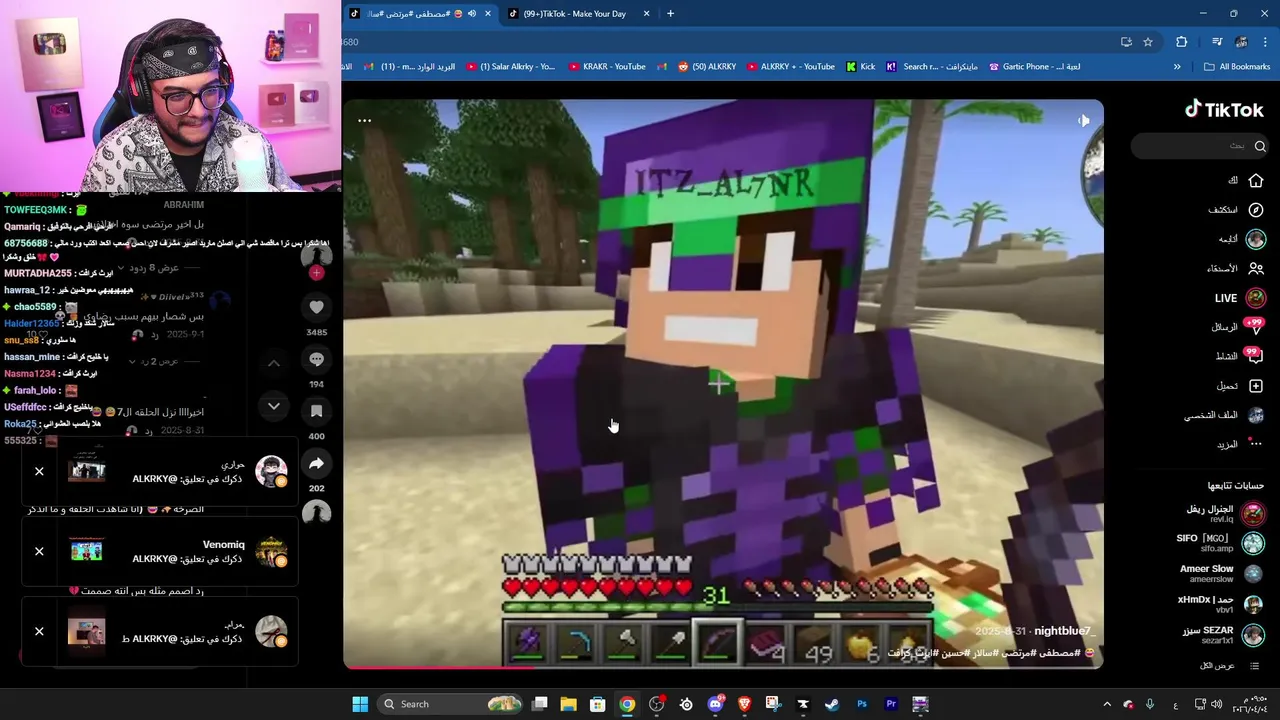
Task: Bookmark the video with the save icon
Action: [x=316, y=411]
